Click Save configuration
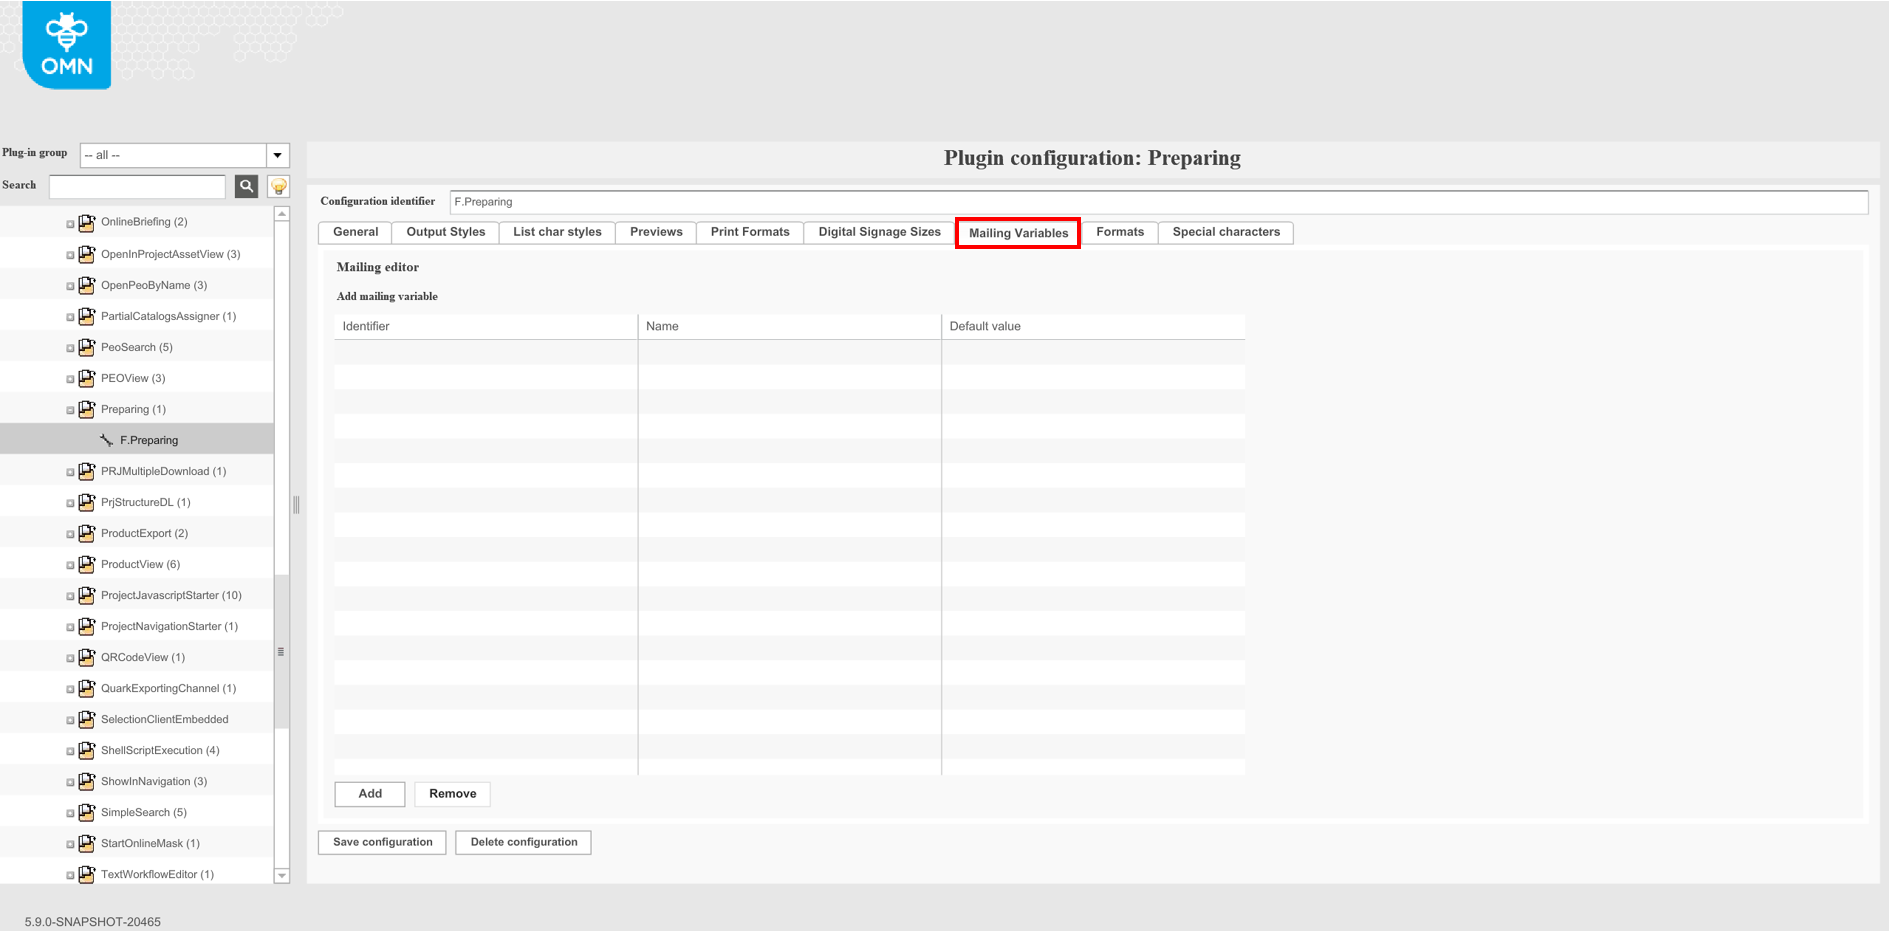Image resolution: width=1889 pixels, height=931 pixels. [381, 842]
